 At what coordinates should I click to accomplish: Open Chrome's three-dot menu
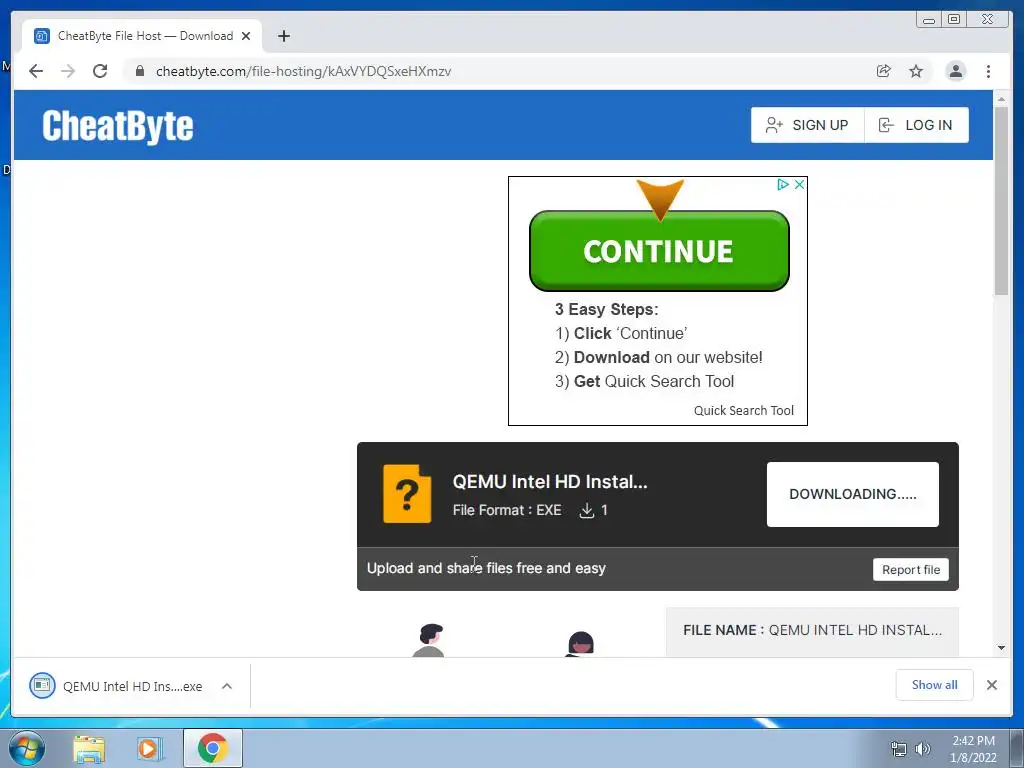pos(988,71)
